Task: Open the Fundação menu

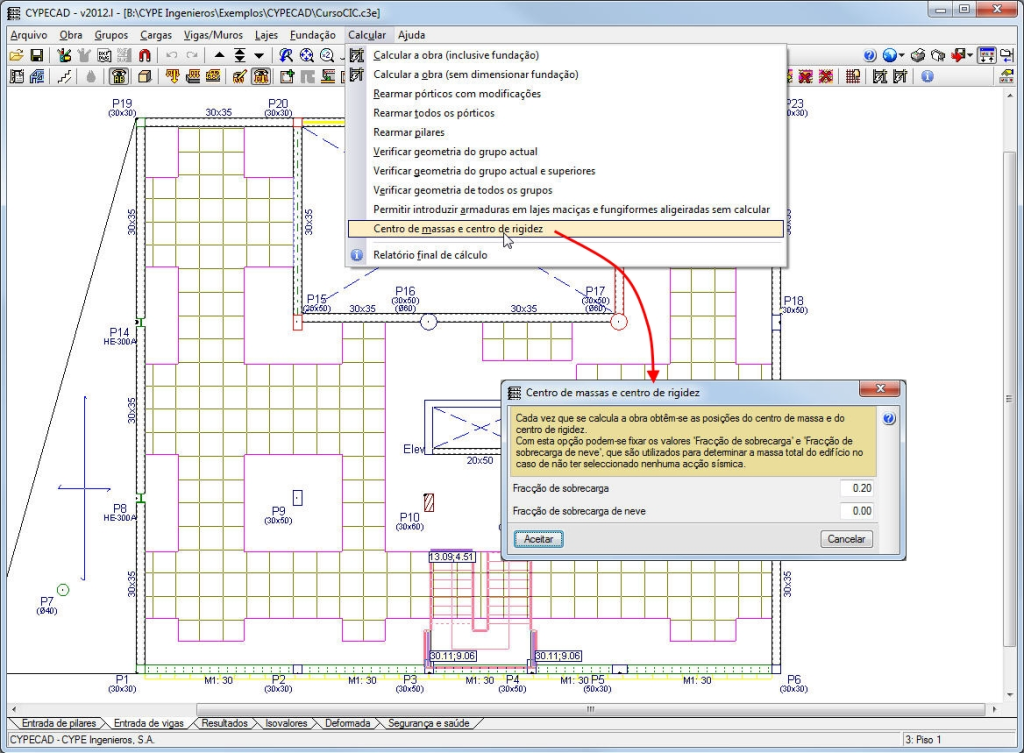Action: point(313,35)
